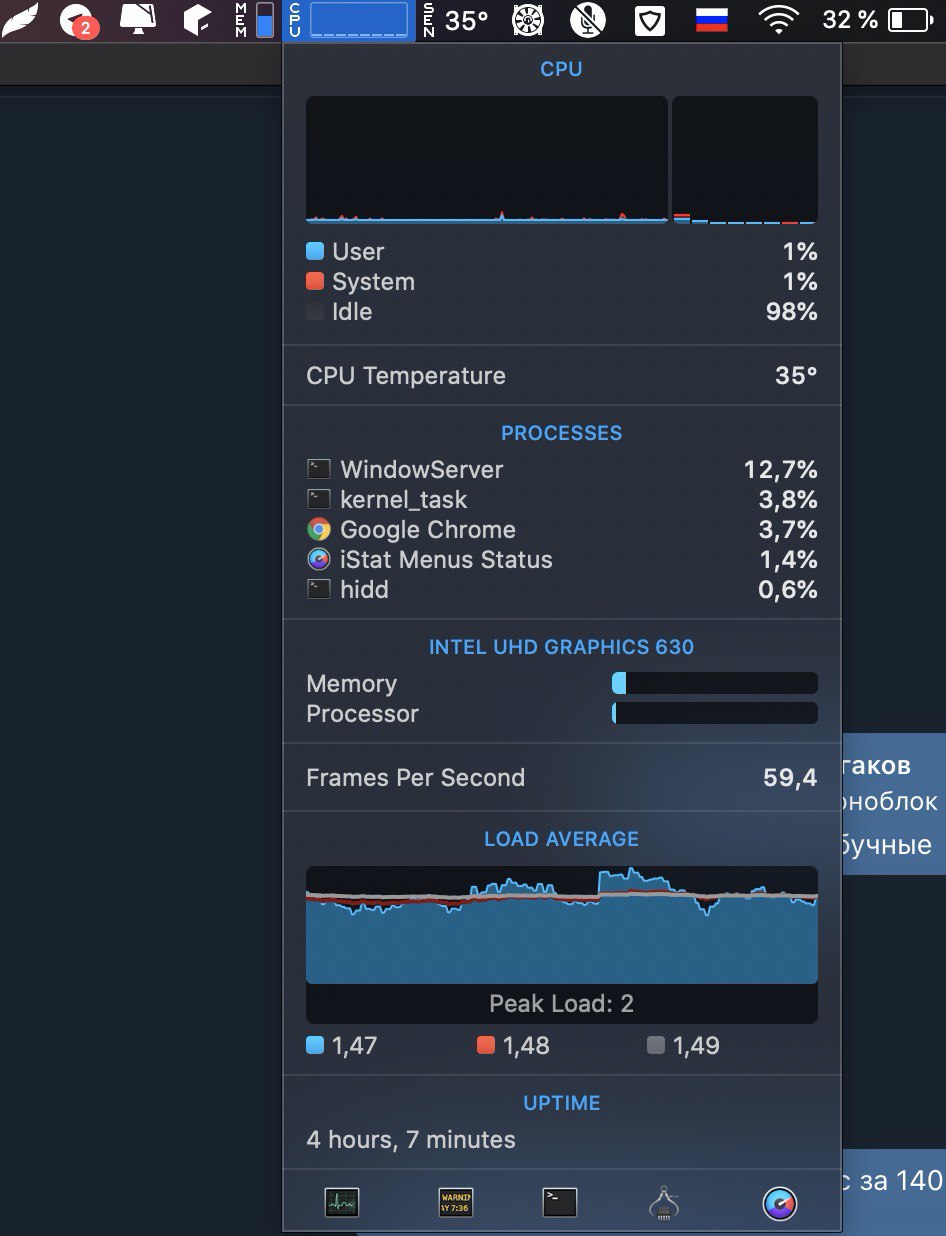Click the PROCESSES section header
The width and height of the screenshot is (946, 1236).
pyautogui.click(x=562, y=433)
